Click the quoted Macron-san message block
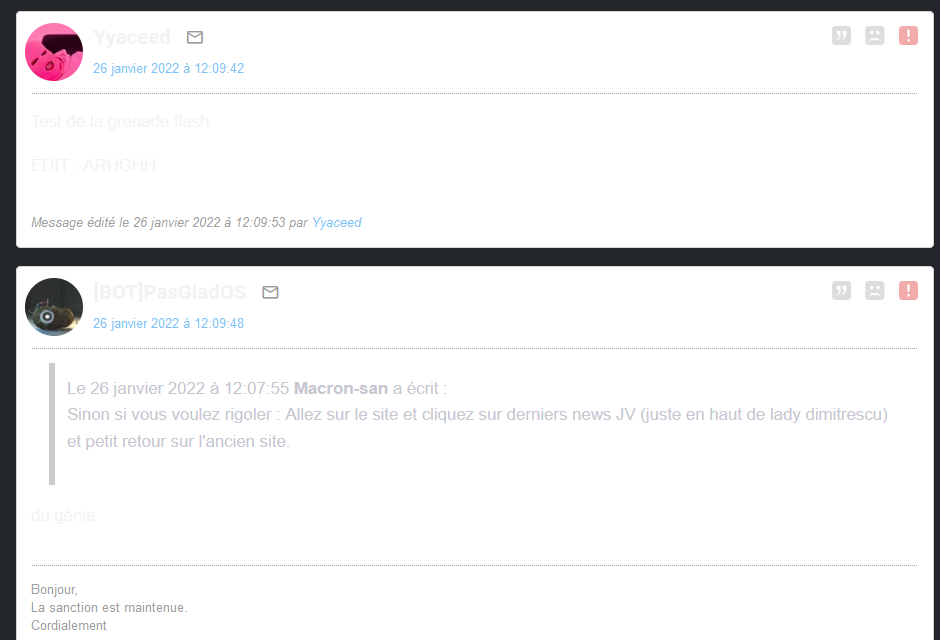 tap(483, 424)
